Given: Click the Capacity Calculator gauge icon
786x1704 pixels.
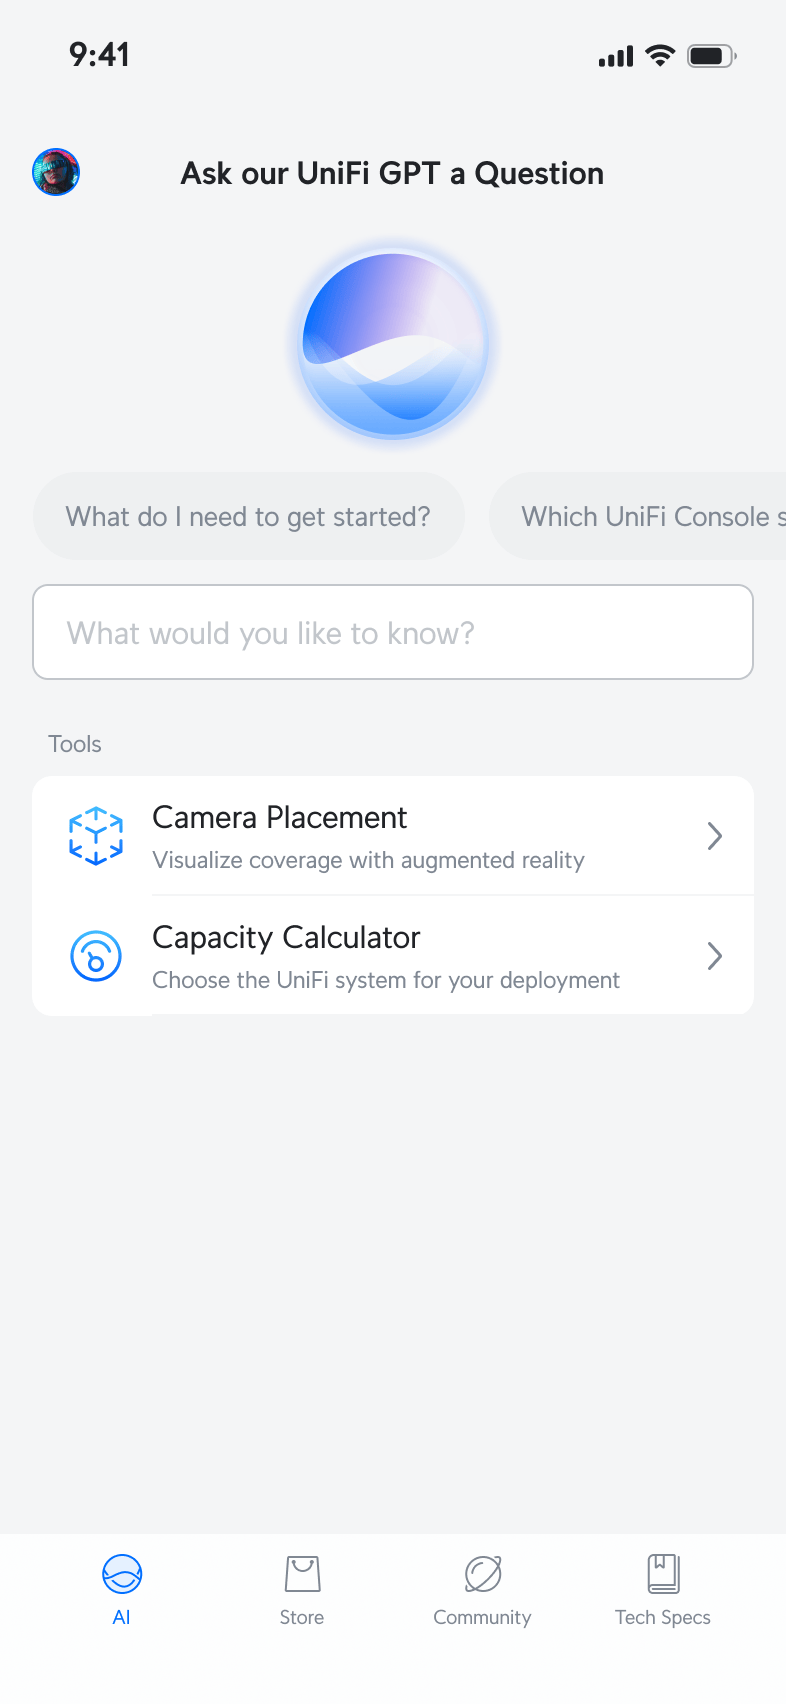Looking at the screenshot, I should 96,956.
